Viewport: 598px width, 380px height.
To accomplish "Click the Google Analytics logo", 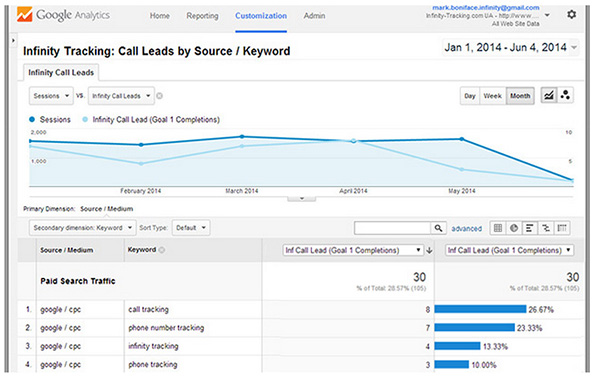I will 63,15.
